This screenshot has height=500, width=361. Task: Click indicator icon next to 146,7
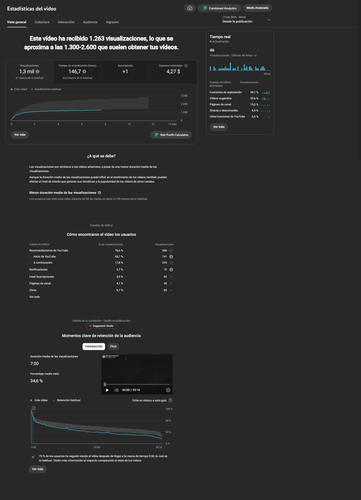pos(84,71)
